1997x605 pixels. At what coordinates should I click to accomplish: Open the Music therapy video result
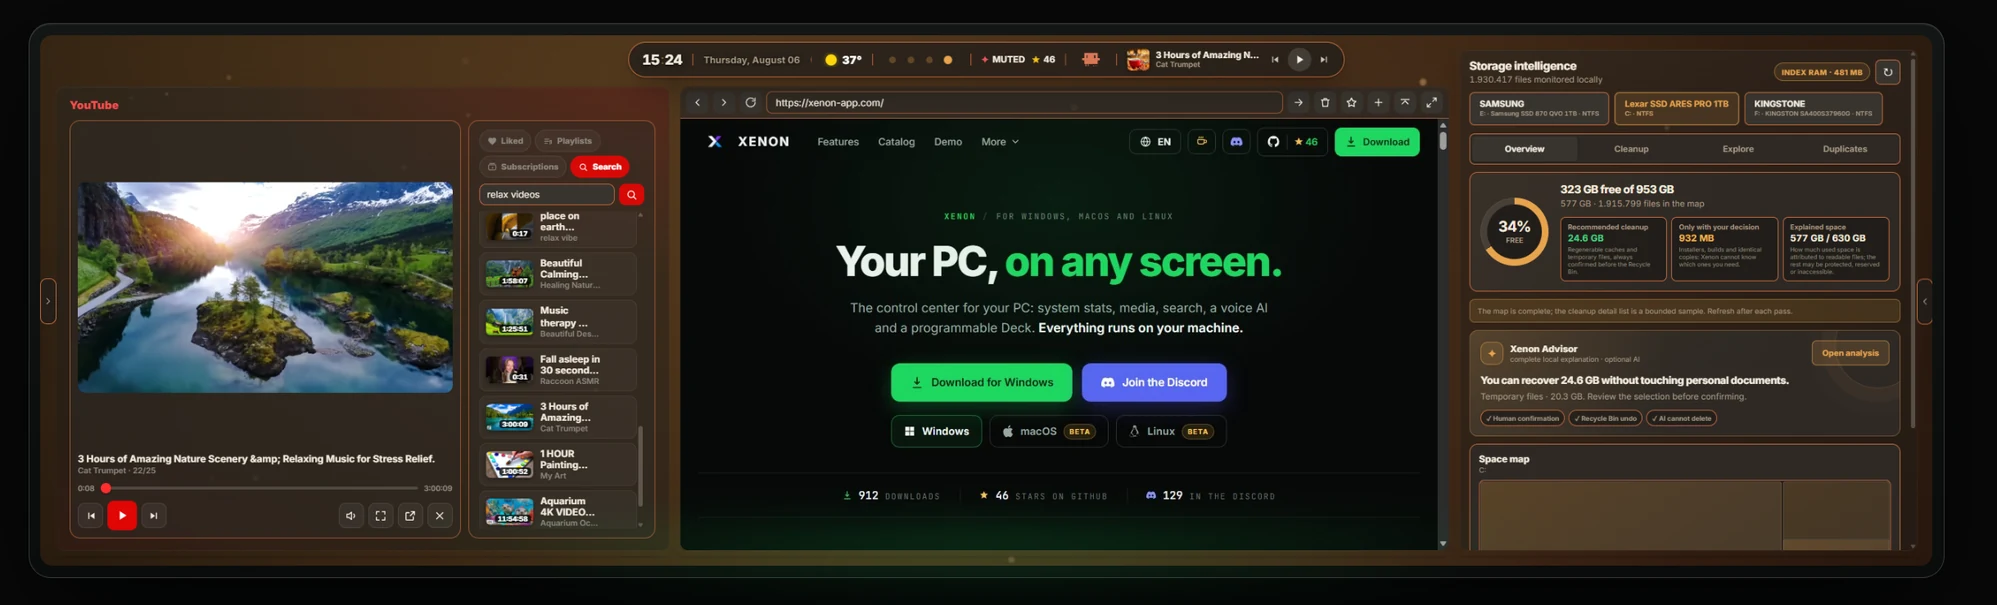click(x=560, y=322)
